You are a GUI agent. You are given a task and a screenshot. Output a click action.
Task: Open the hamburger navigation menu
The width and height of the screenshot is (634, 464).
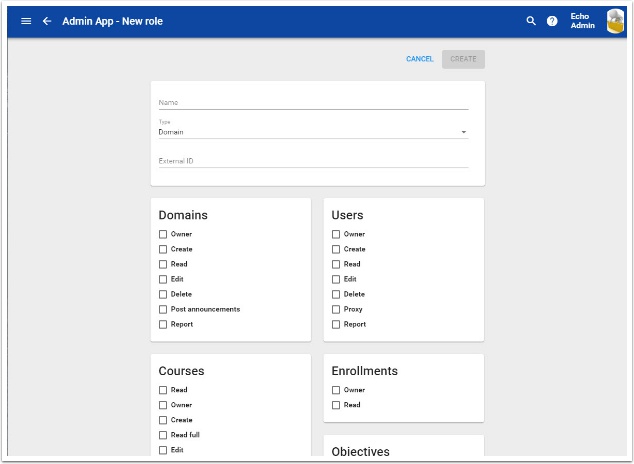(x=26, y=21)
